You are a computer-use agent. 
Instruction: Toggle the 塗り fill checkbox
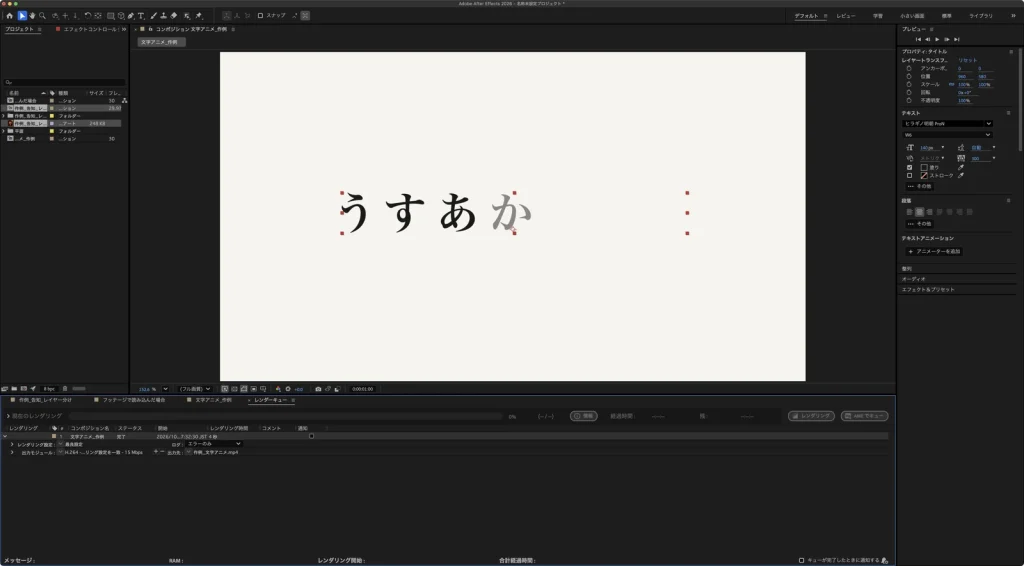(910, 168)
